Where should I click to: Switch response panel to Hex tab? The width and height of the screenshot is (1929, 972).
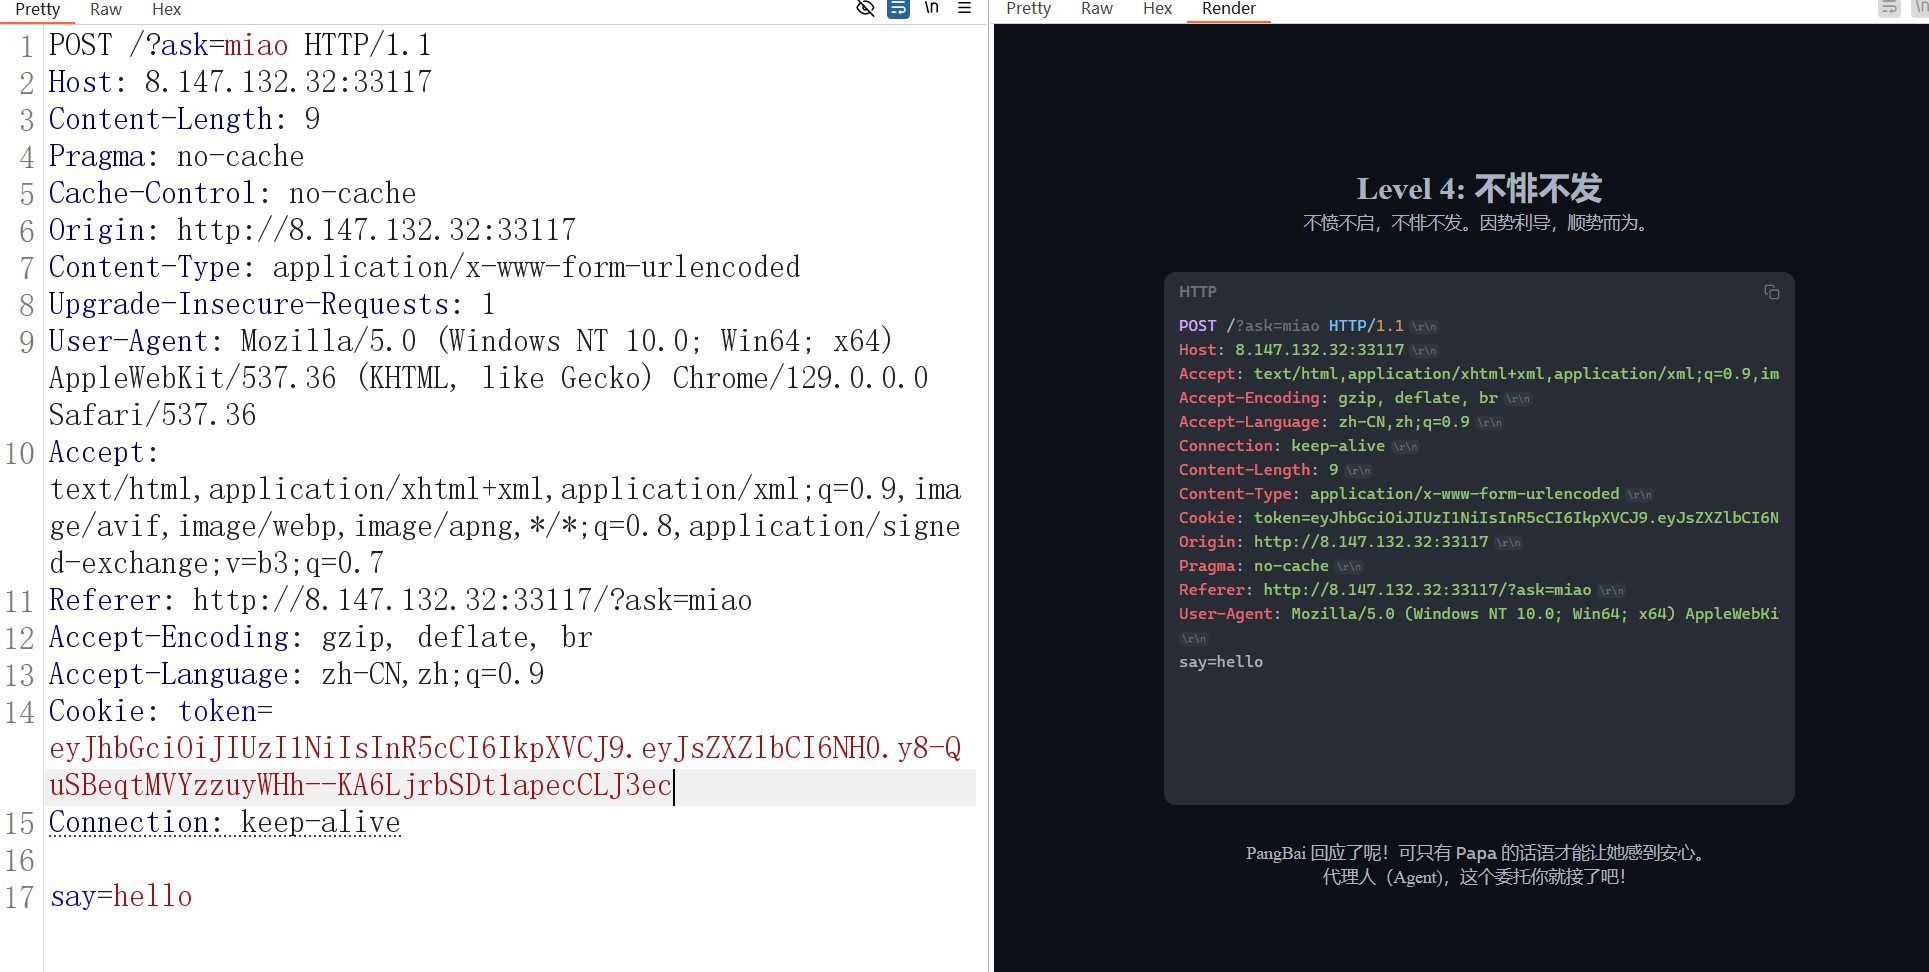coord(1157,9)
